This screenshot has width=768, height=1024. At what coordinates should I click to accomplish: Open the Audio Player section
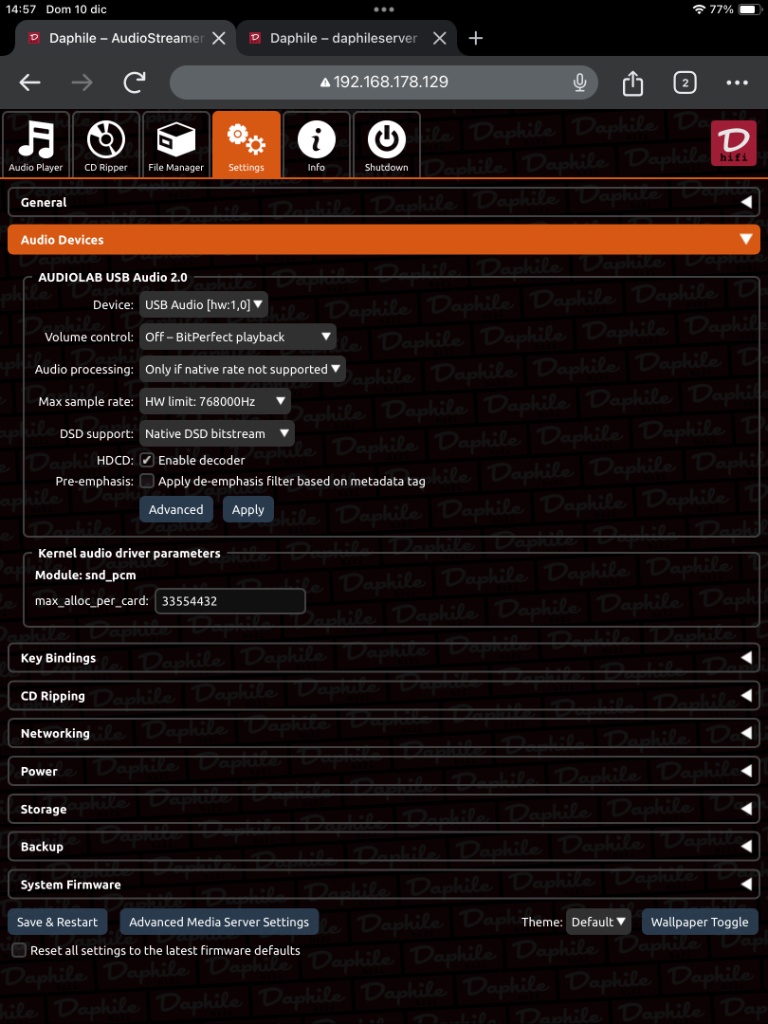pyautogui.click(x=36, y=144)
